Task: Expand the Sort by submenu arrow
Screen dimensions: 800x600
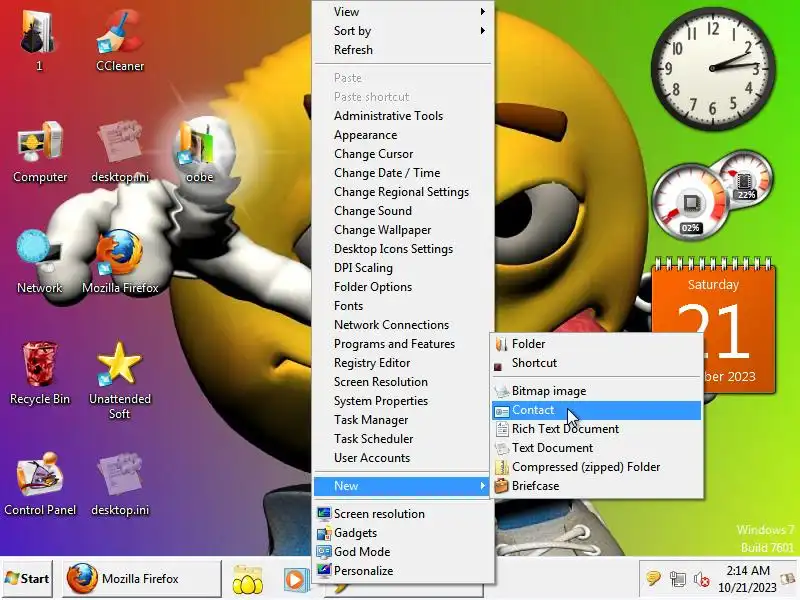Action: point(483,31)
